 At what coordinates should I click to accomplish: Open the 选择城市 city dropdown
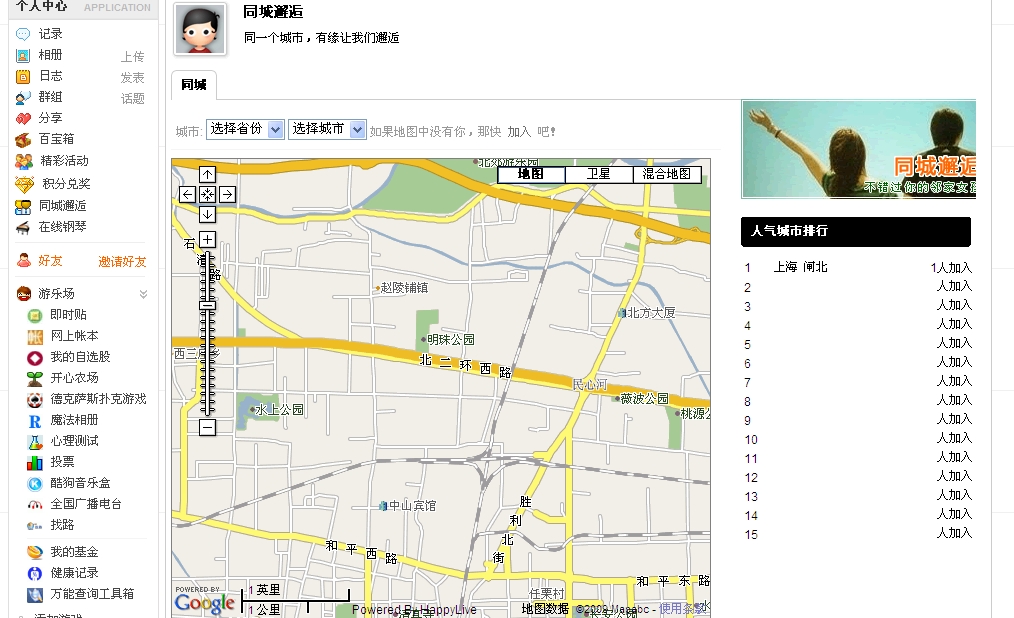pos(327,129)
